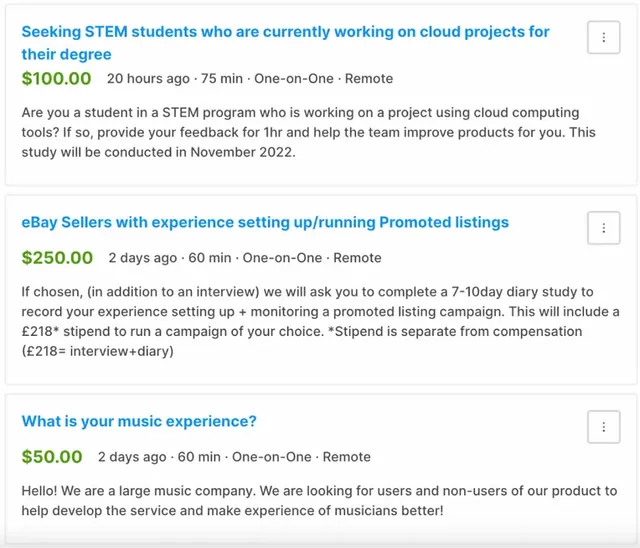Viewport: 640px width, 548px height.
Task: Open the 'Seeking STEM students' study title link
Action: coord(285,43)
